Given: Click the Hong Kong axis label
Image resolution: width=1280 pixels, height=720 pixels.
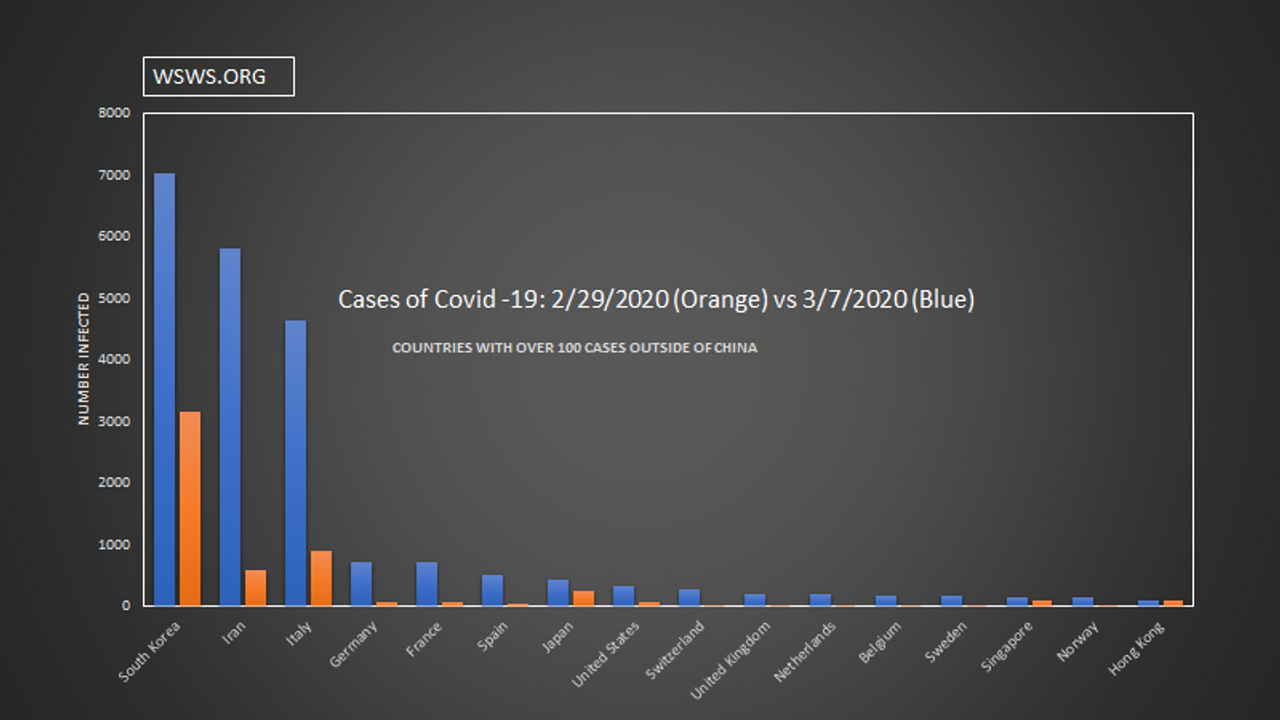Looking at the screenshot, I should 1137,648.
